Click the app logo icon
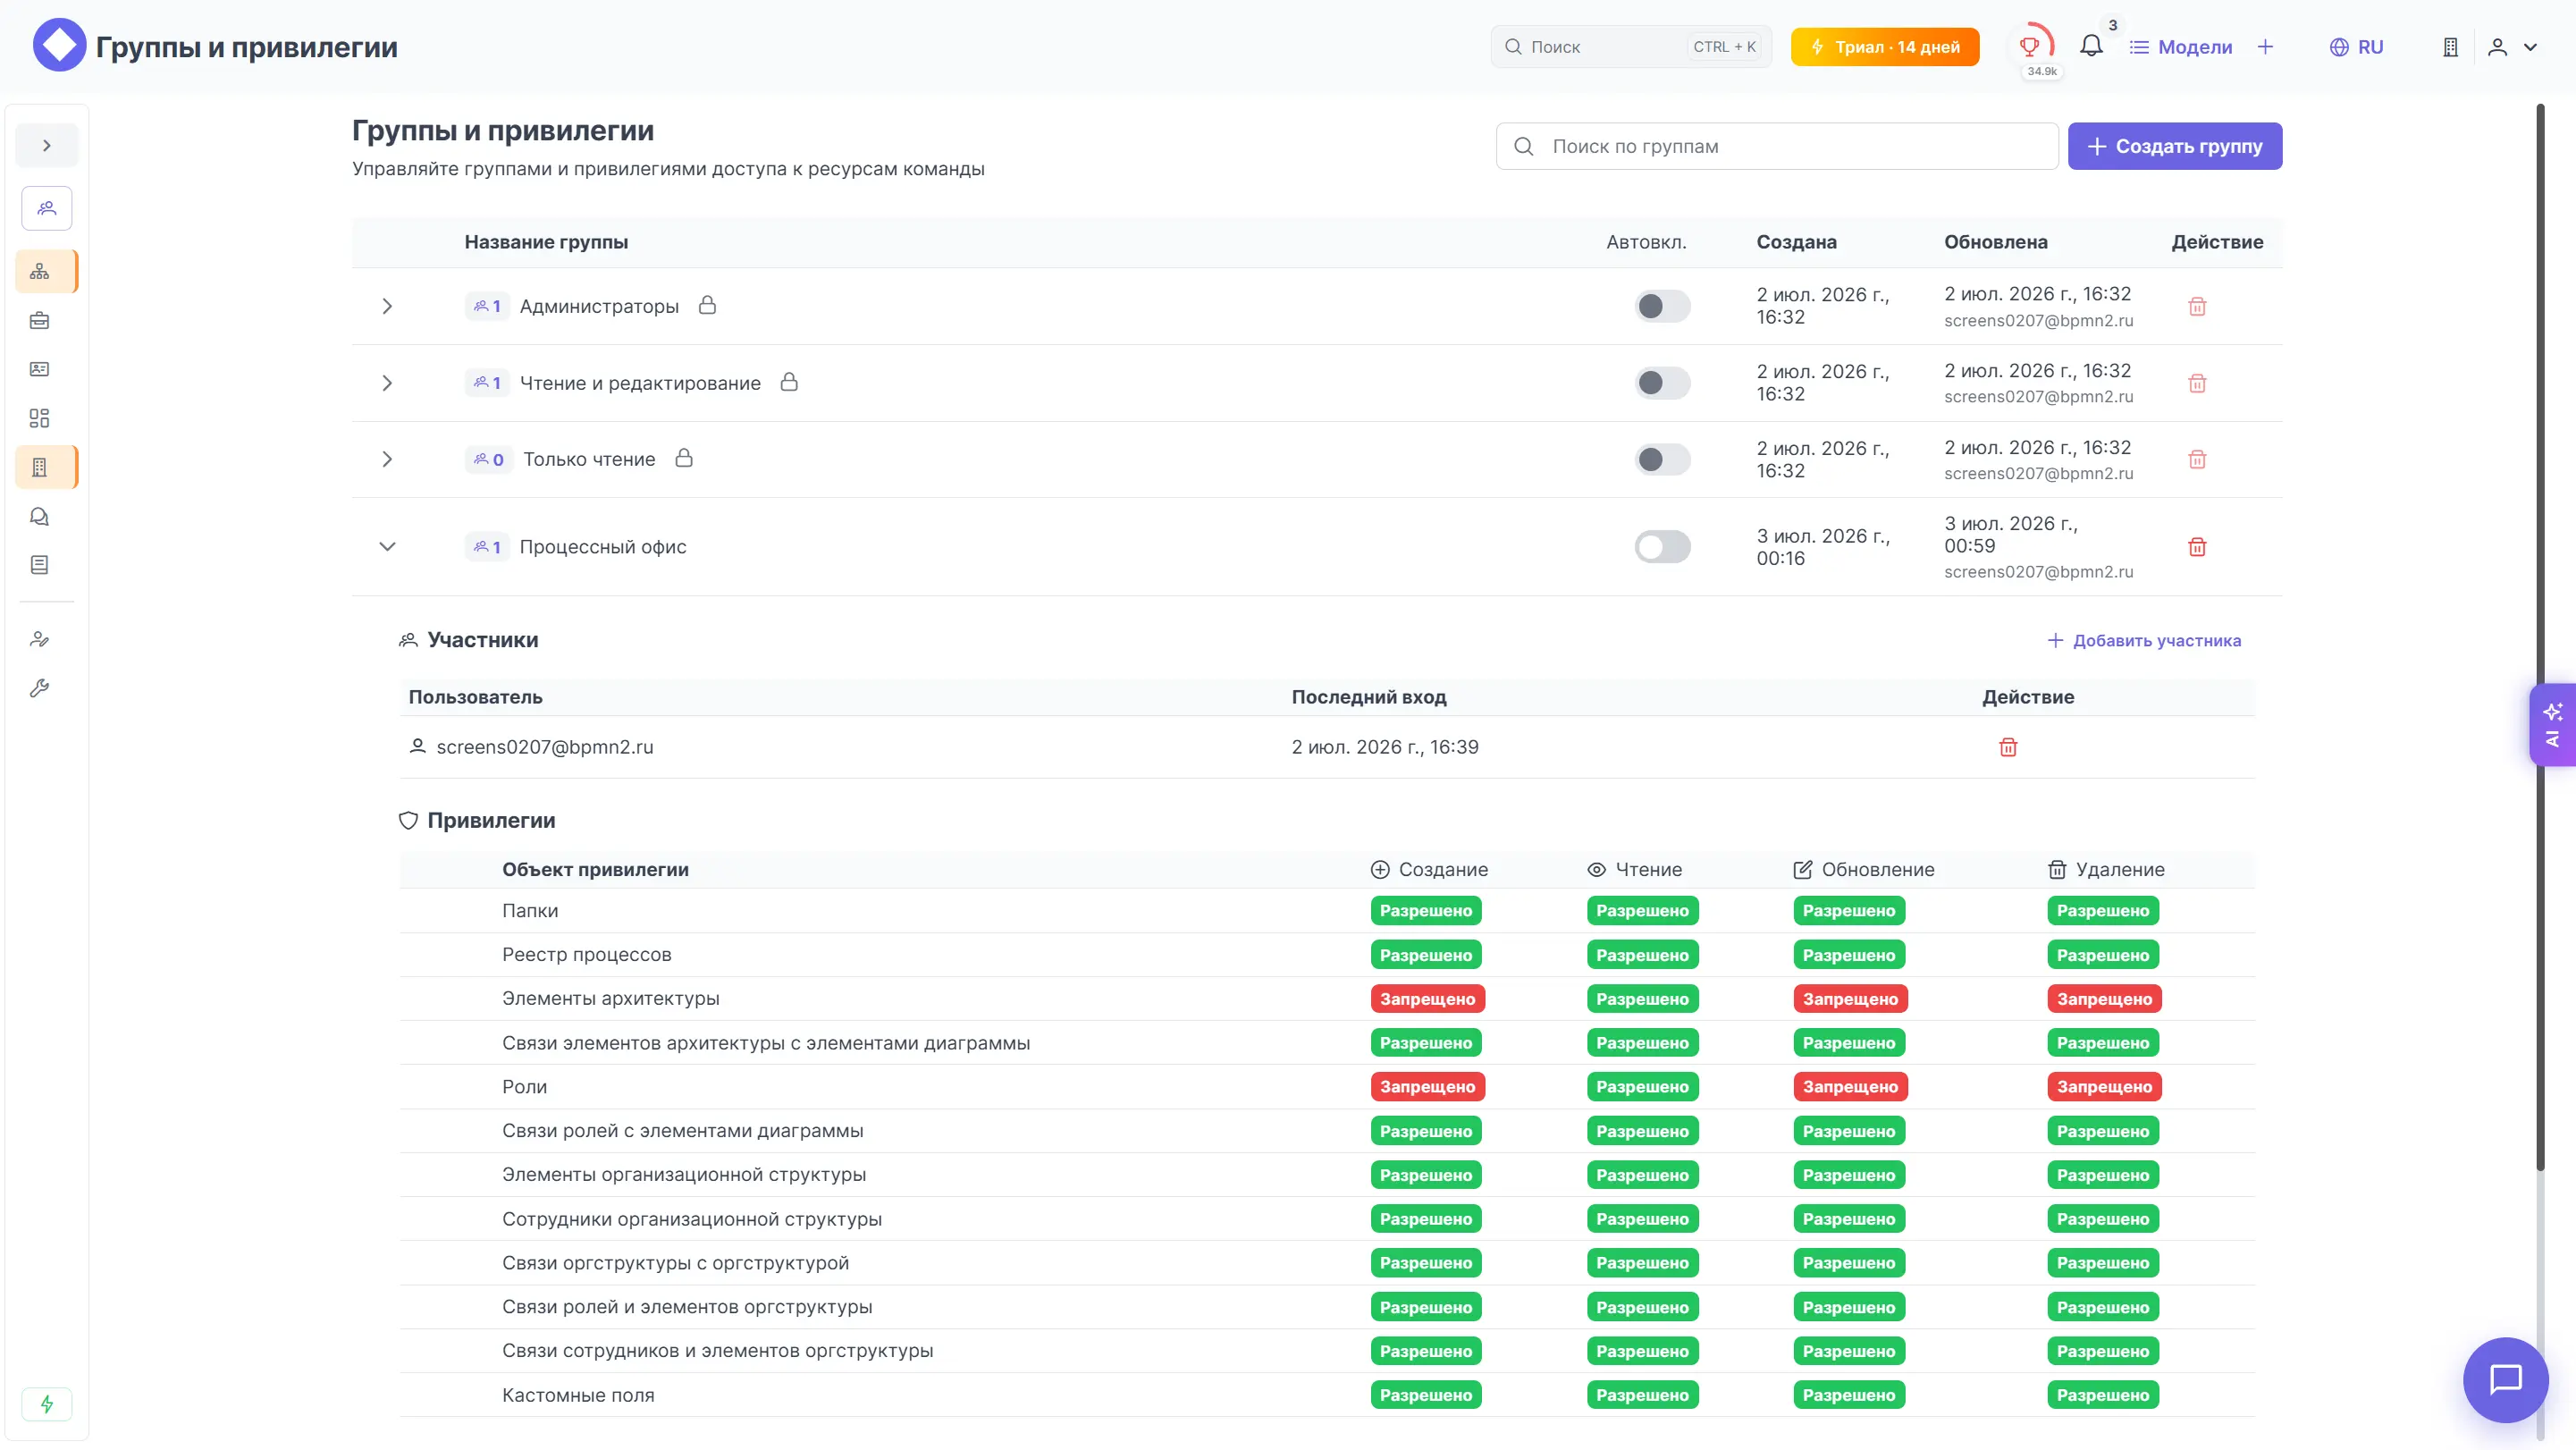The image size is (2576, 1450). coord(59,46)
